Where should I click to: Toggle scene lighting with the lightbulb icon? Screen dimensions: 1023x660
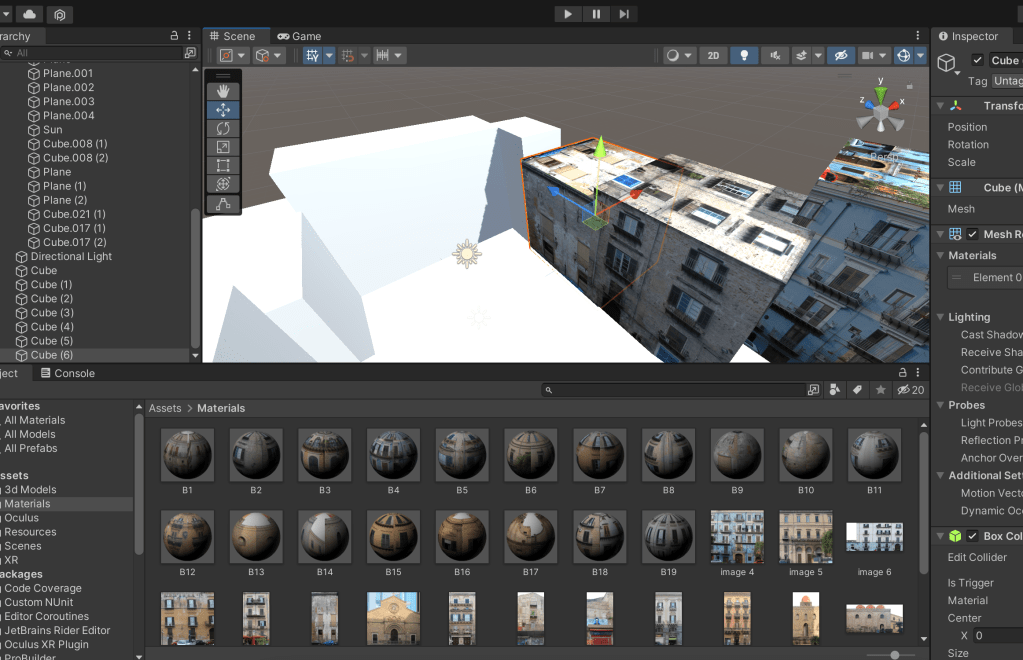click(x=743, y=56)
